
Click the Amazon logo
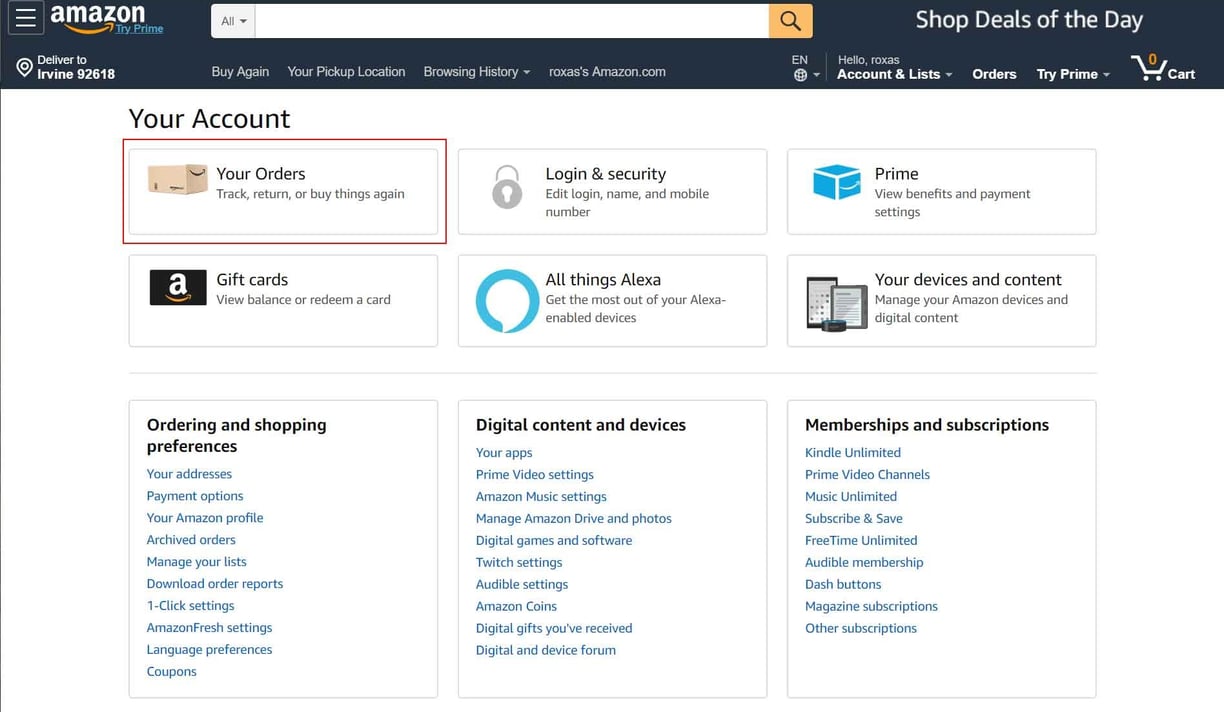97,16
